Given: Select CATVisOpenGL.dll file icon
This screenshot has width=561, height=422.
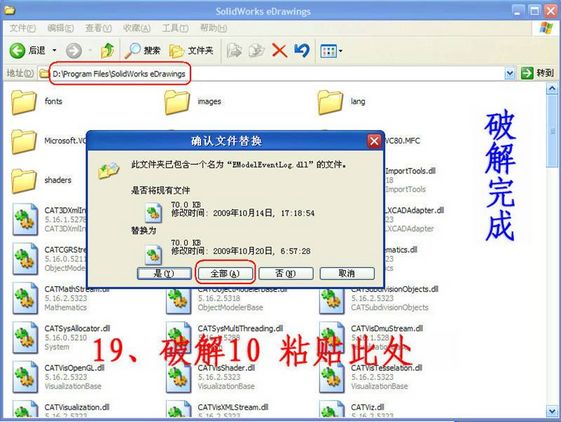Looking at the screenshot, I should click(x=25, y=377).
